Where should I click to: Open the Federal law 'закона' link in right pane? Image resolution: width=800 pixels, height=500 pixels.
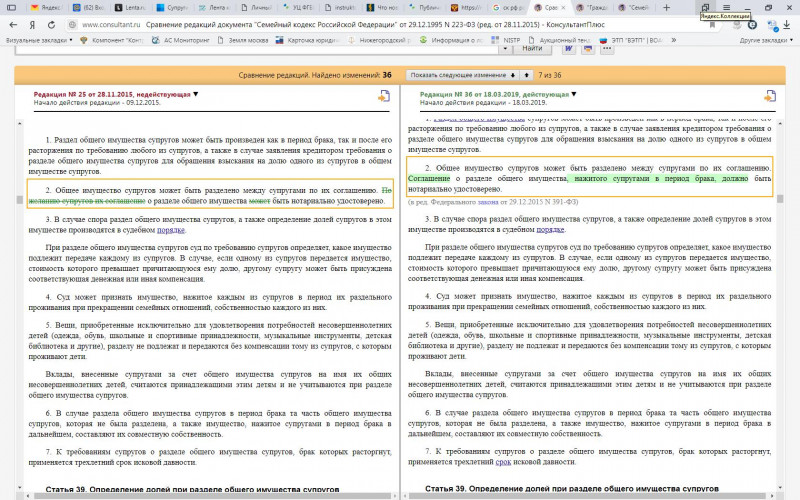pyautogui.click(x=488, y=202)
